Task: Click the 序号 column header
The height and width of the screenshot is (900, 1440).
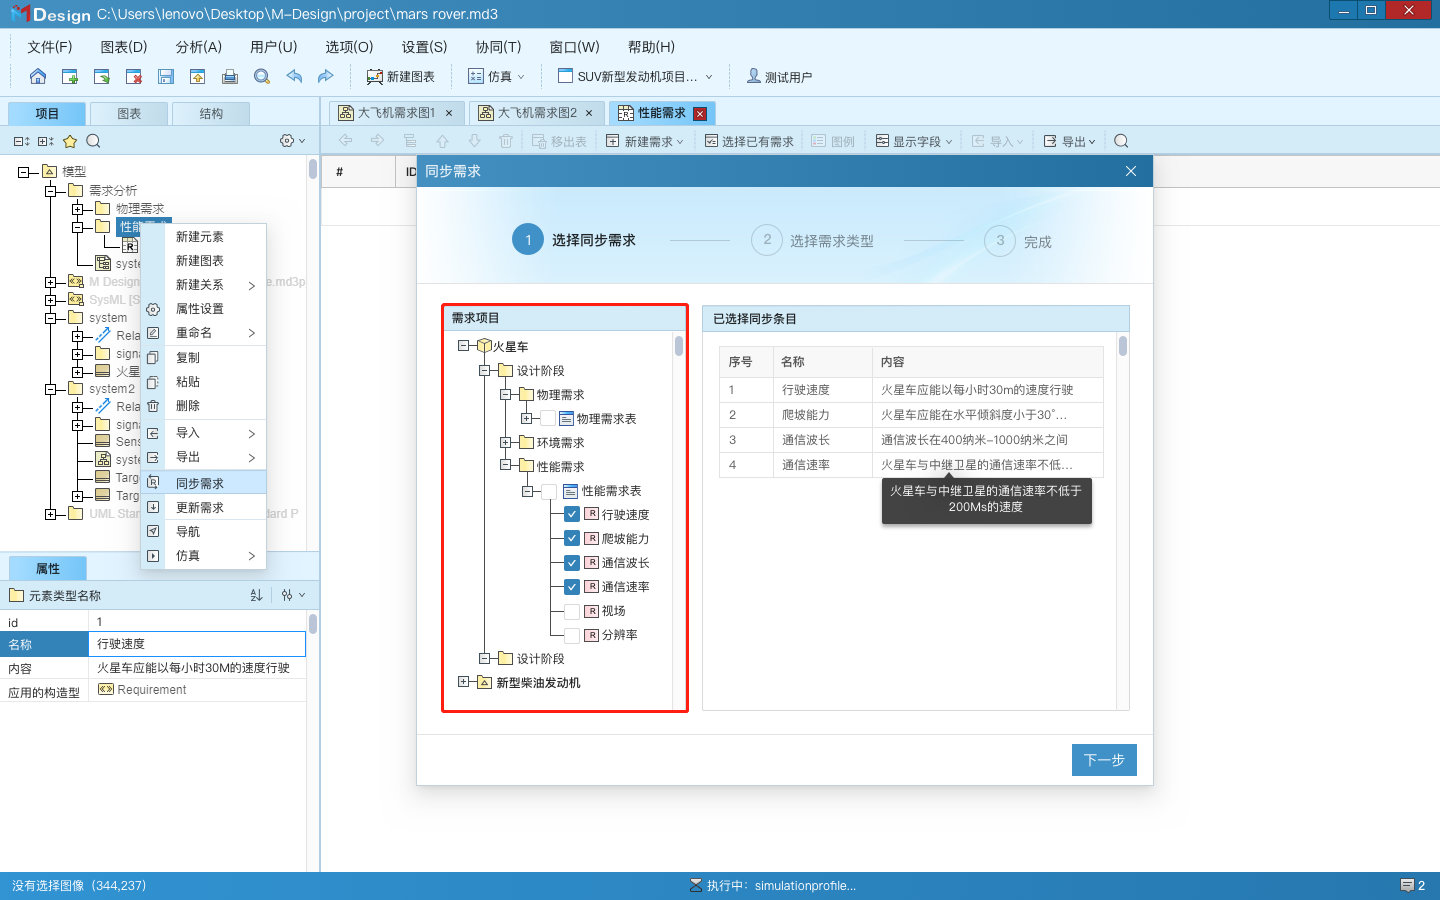Action: click(x=746, y=362)
